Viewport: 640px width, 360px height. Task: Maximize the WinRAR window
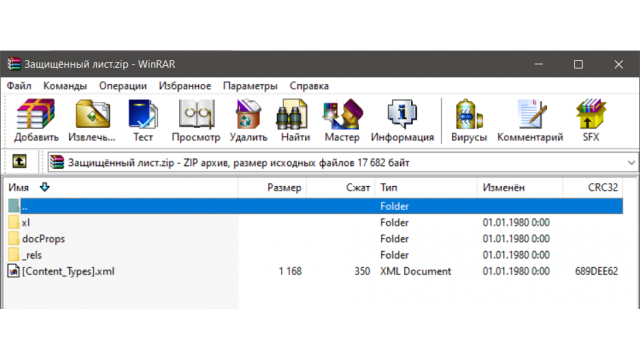(x=578, y=64)
